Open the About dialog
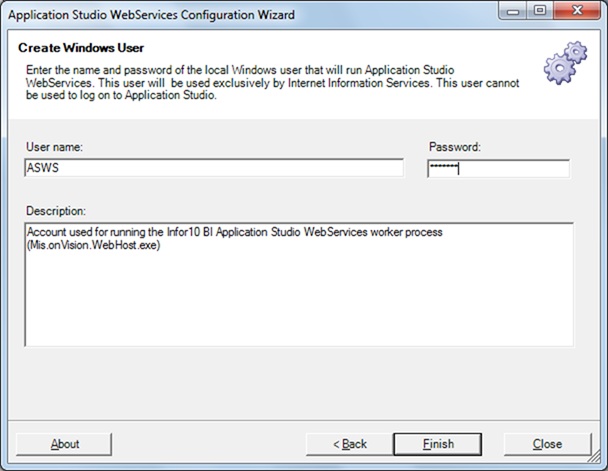This screenshot has width=608, height=471. click(x=65, y=443)
